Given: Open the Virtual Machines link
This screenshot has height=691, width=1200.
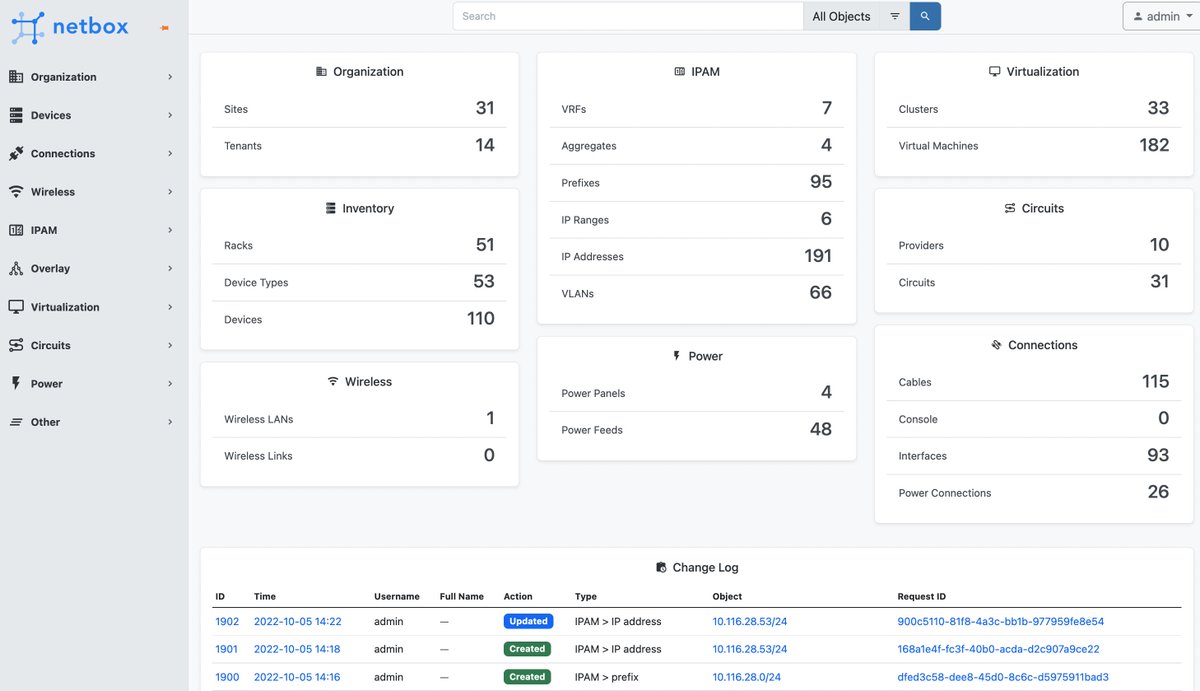Looking at the screenshot, I should point(938,146).
